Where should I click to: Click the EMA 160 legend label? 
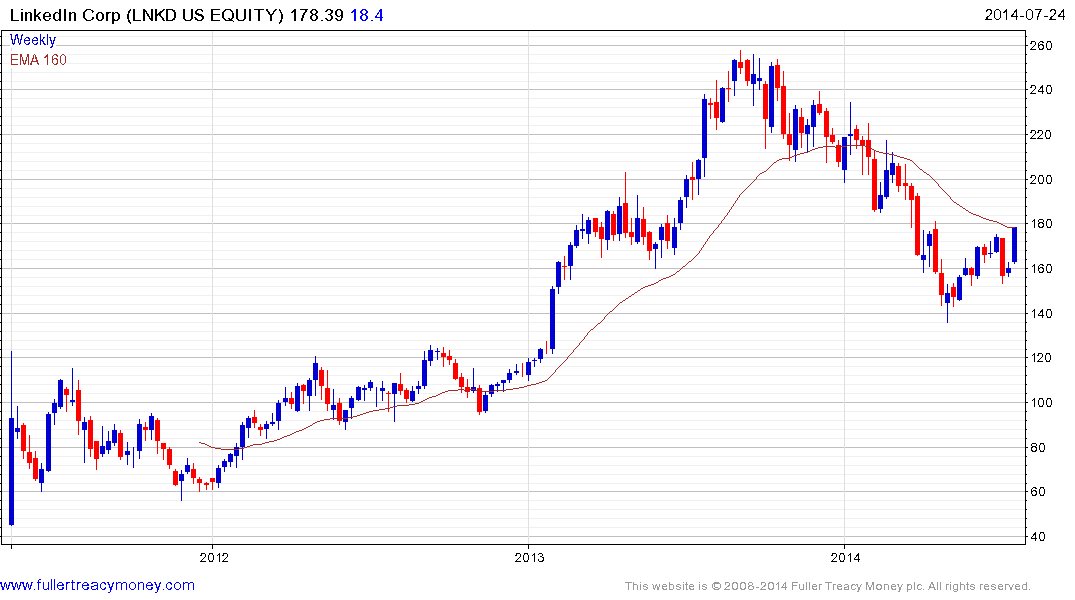coord(38,60)
